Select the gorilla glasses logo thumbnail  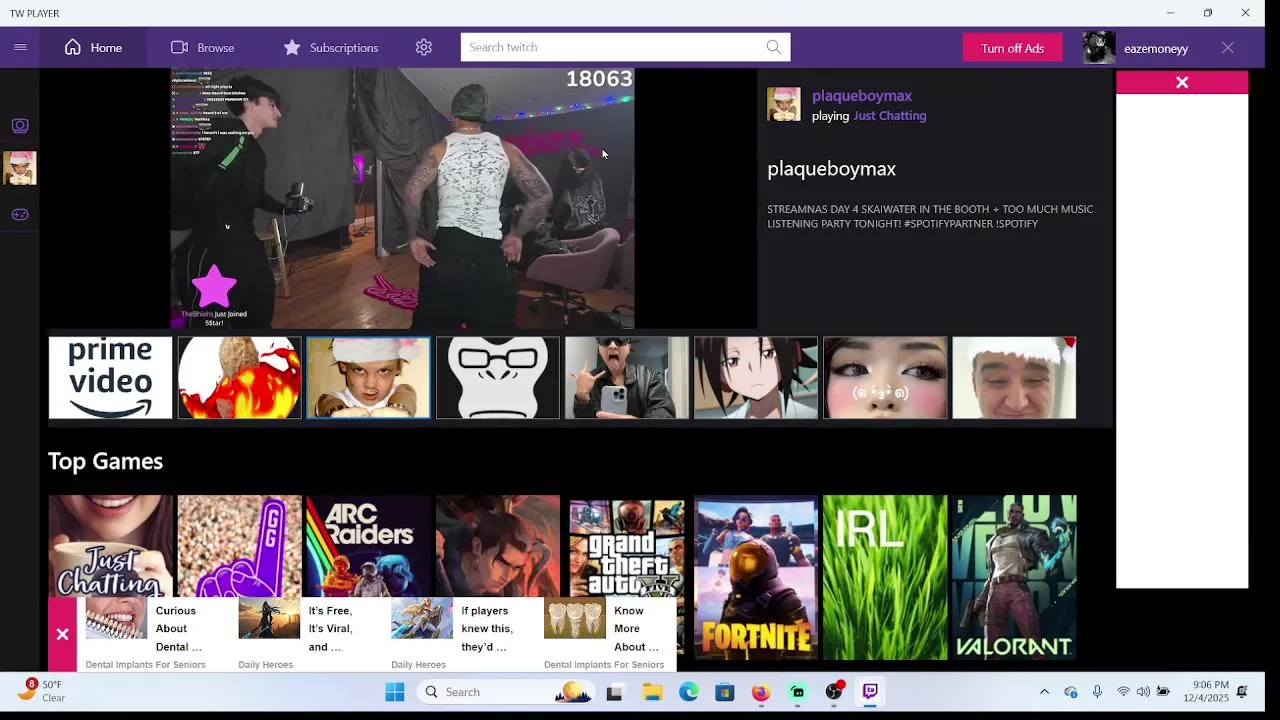497,378
